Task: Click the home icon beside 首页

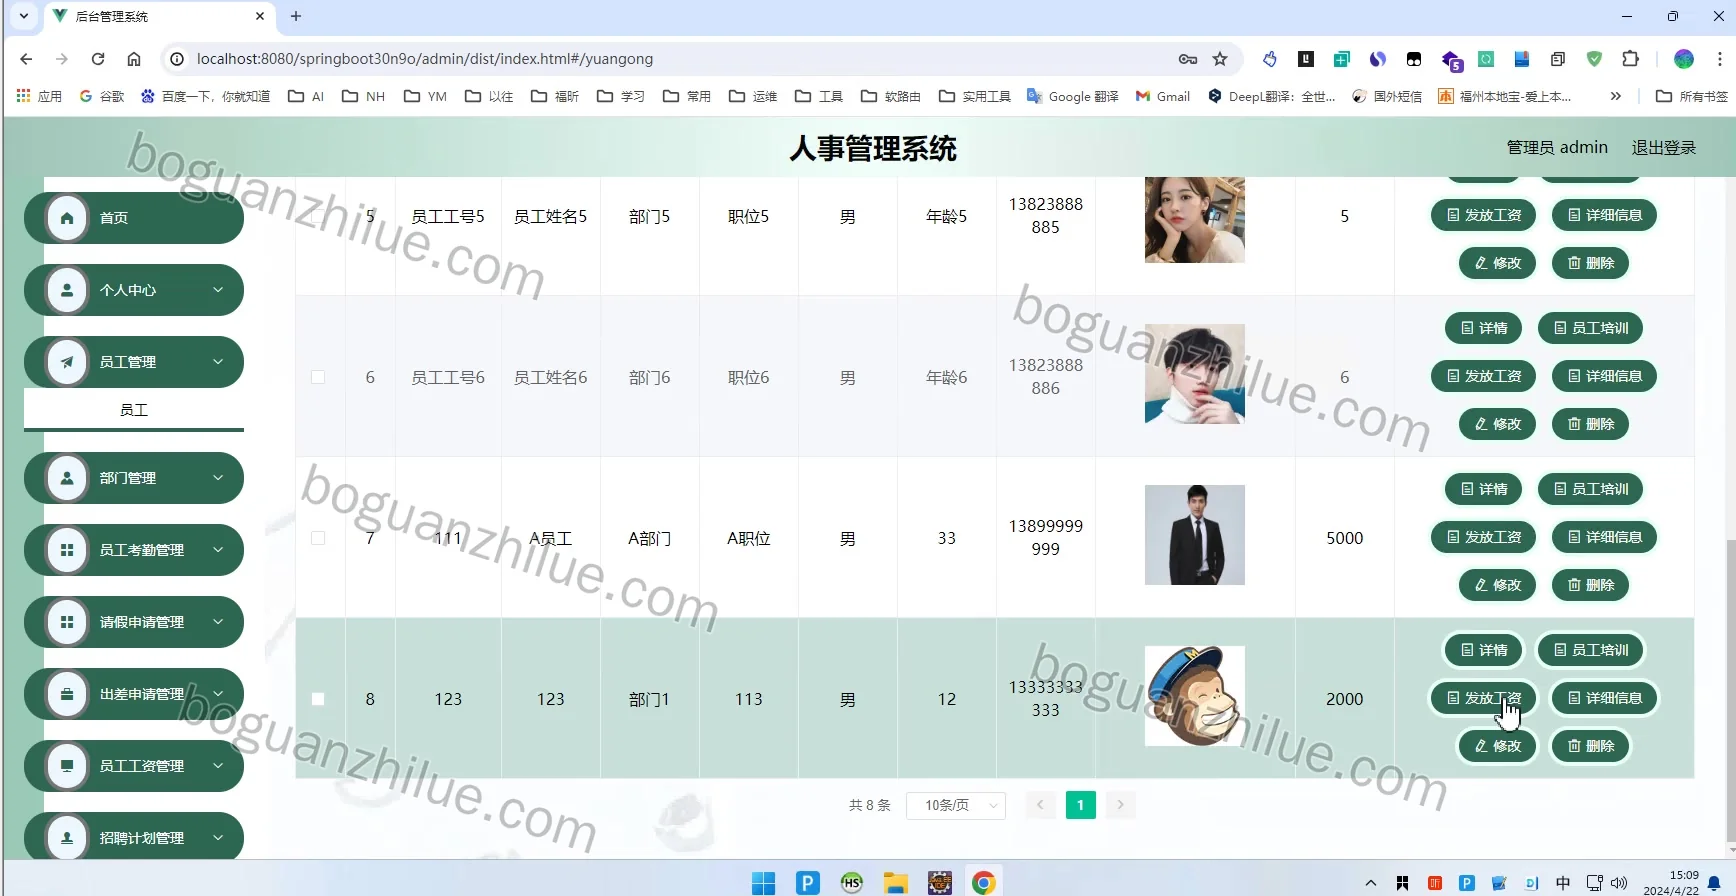Action: [67, 218]
